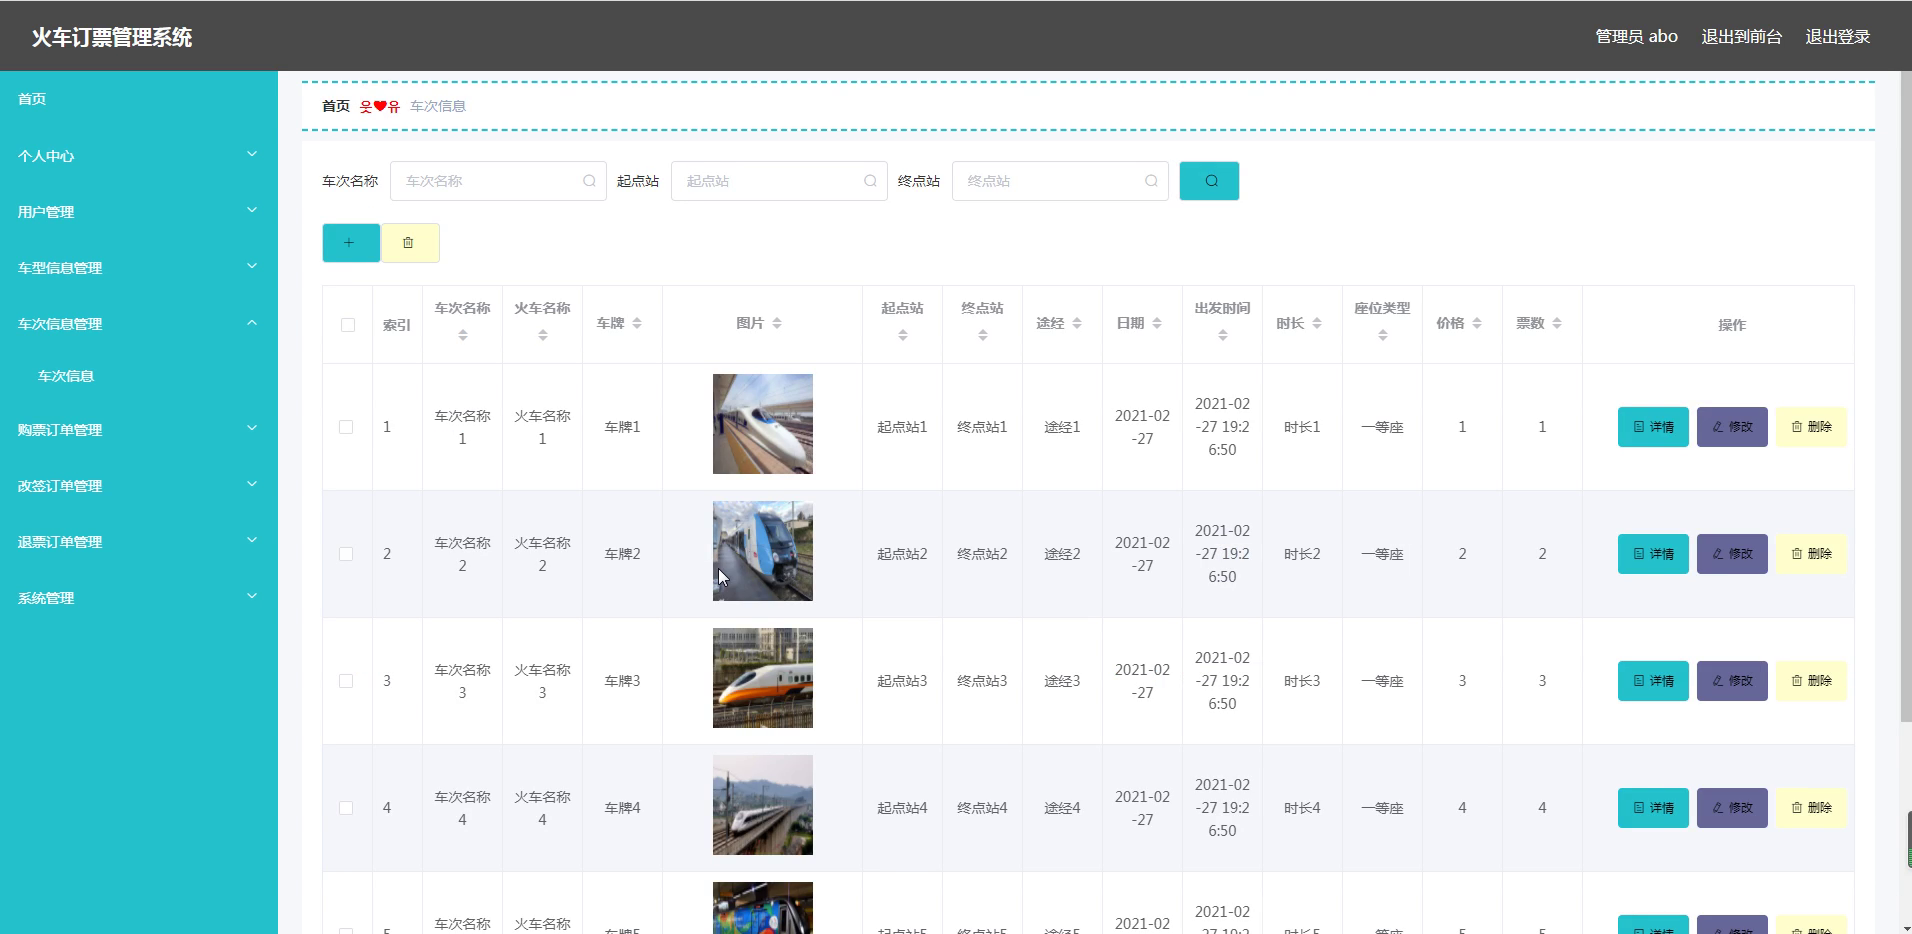Image resolution: width=1912 pixels, height=934 pixels.
Task: Expand 购票订单管理 sidebar menu chevron
Action: pos(252,428)
